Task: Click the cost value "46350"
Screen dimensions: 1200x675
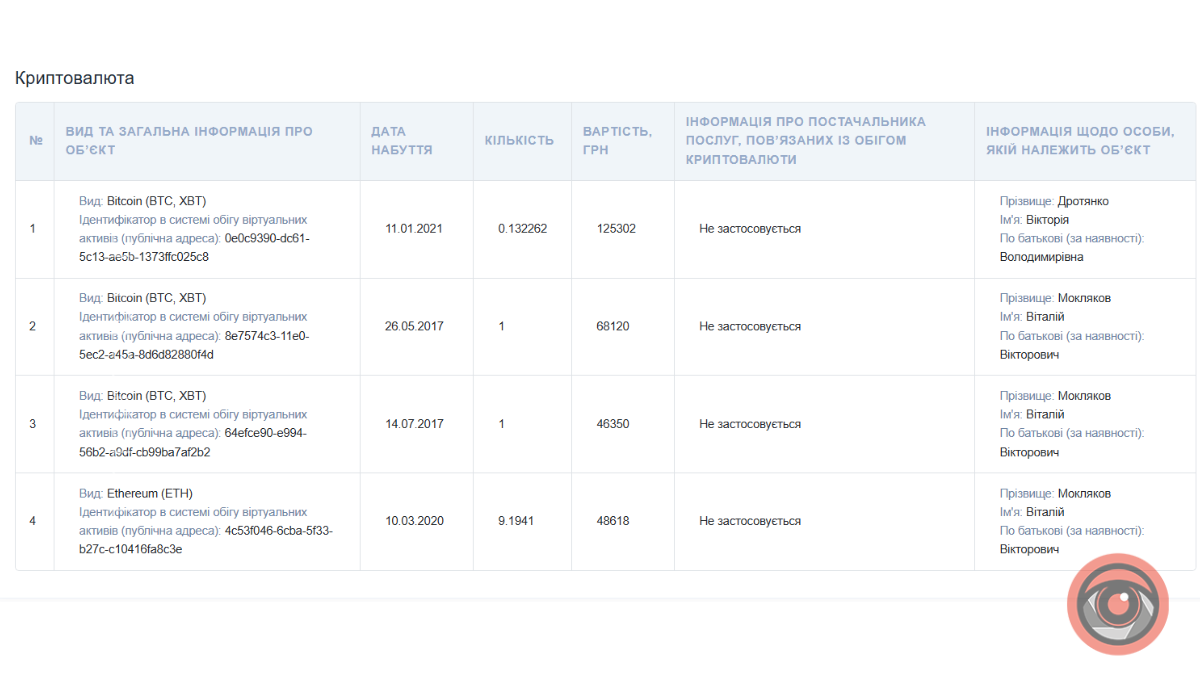Action: click(613, 424)
